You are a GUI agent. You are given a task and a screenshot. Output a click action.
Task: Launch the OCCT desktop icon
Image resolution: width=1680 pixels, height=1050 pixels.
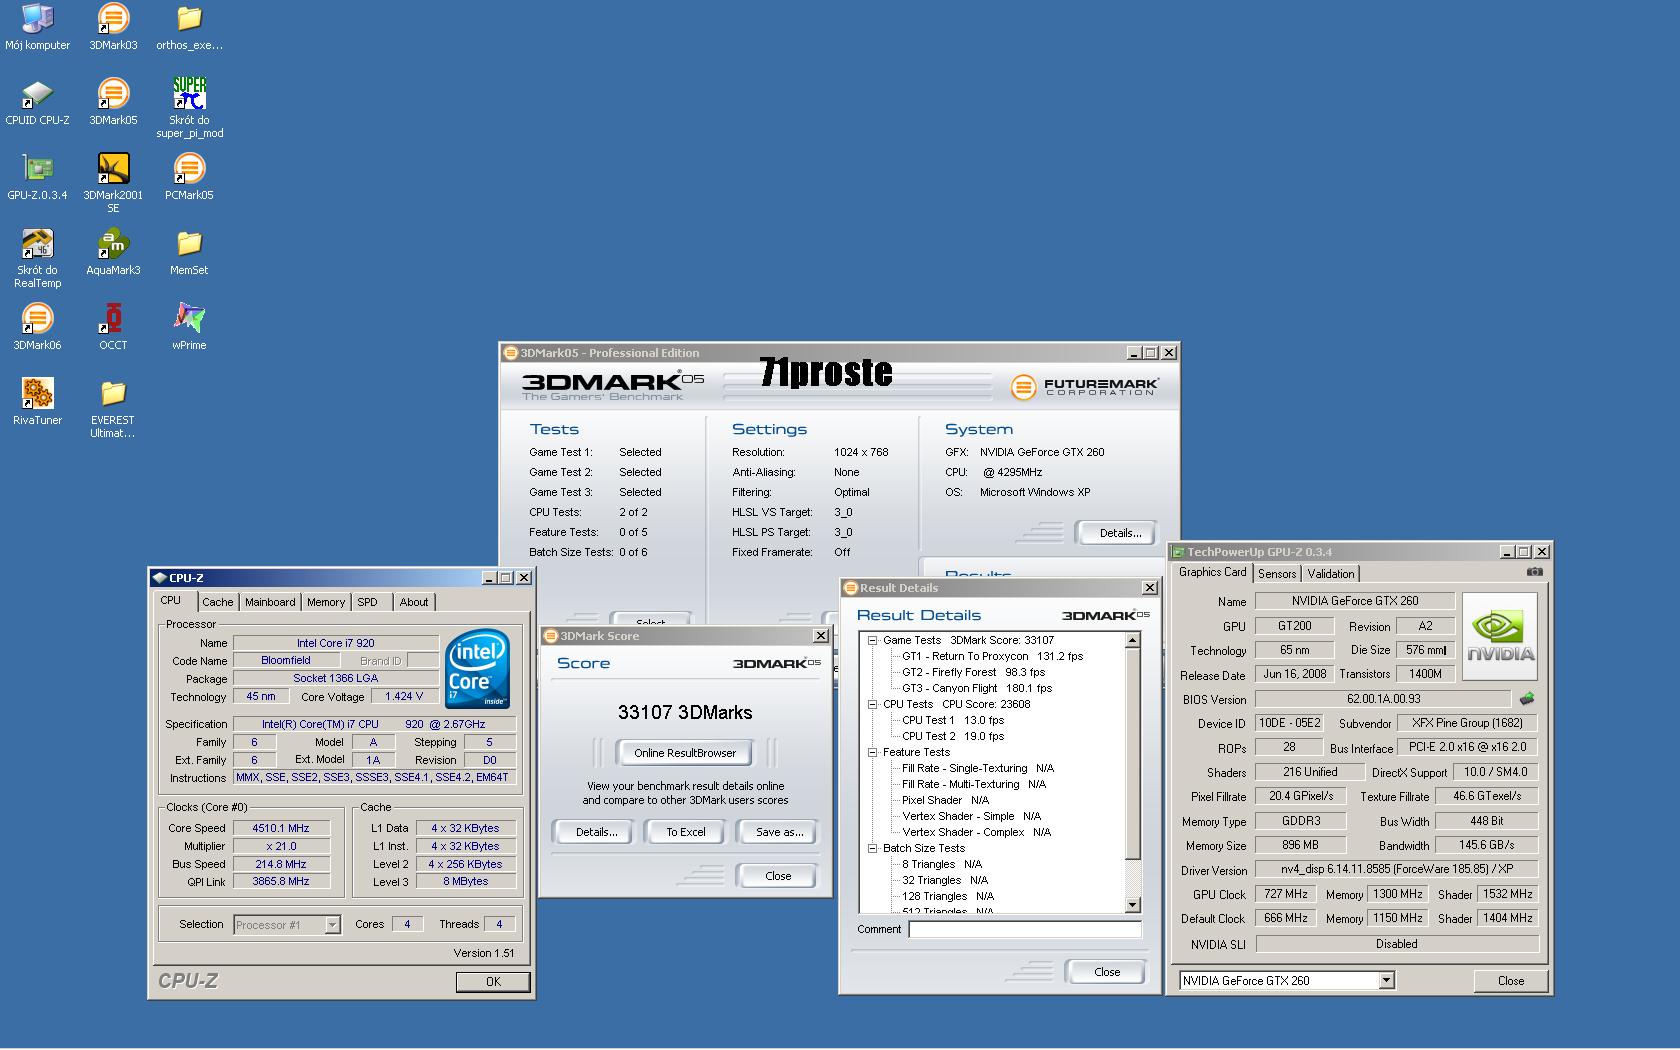pos(113,327)
